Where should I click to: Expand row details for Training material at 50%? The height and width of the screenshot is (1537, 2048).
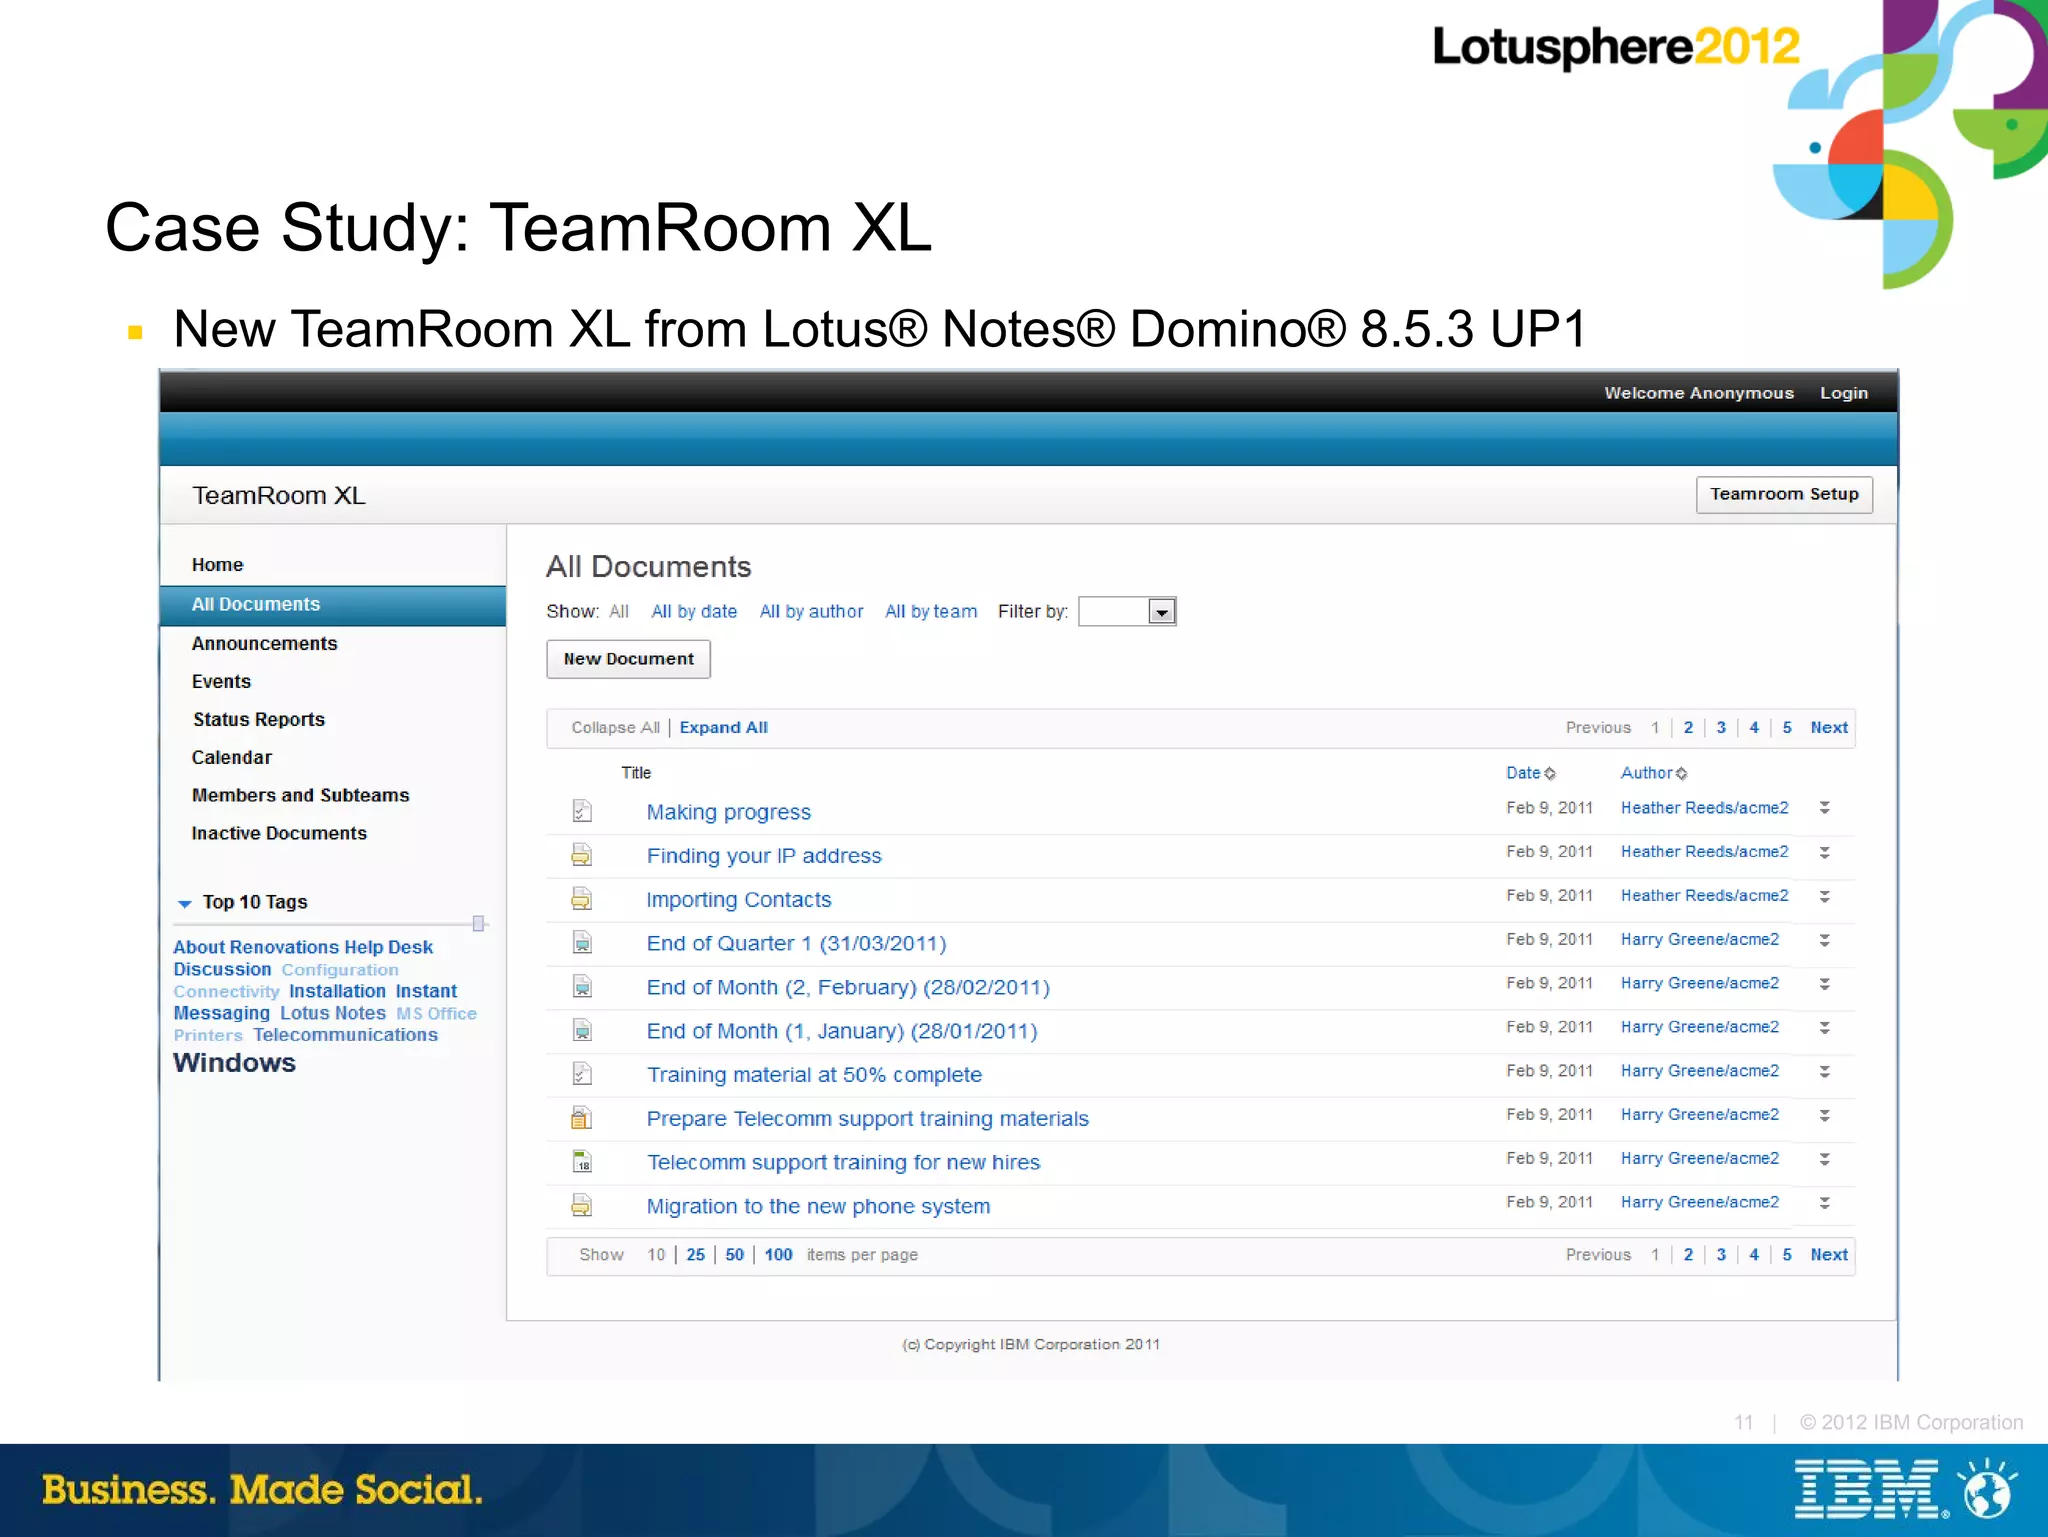coord(1824,1071)
